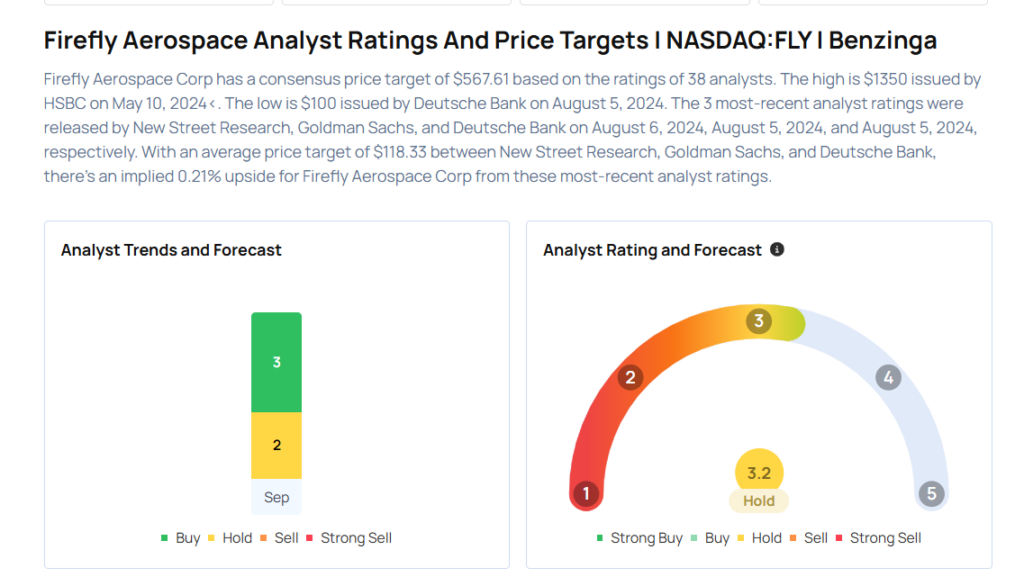The width and height of the screenshot is (1024, 586).
Task: Toggle Sell legend in Analyst Rating chart
Action: pos(808,538)
